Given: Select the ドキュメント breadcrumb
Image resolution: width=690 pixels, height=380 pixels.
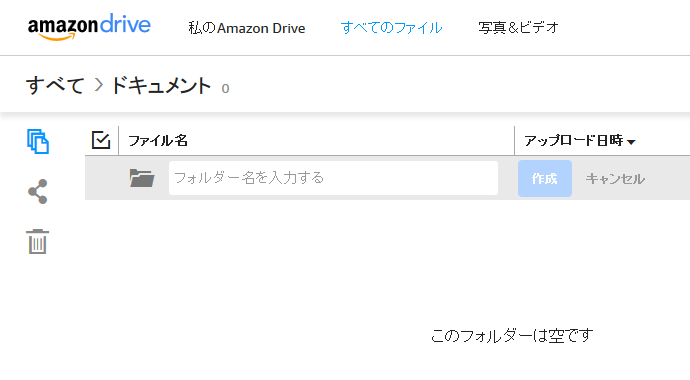Looking at the screenshot, I should click(x=161, y=85).
